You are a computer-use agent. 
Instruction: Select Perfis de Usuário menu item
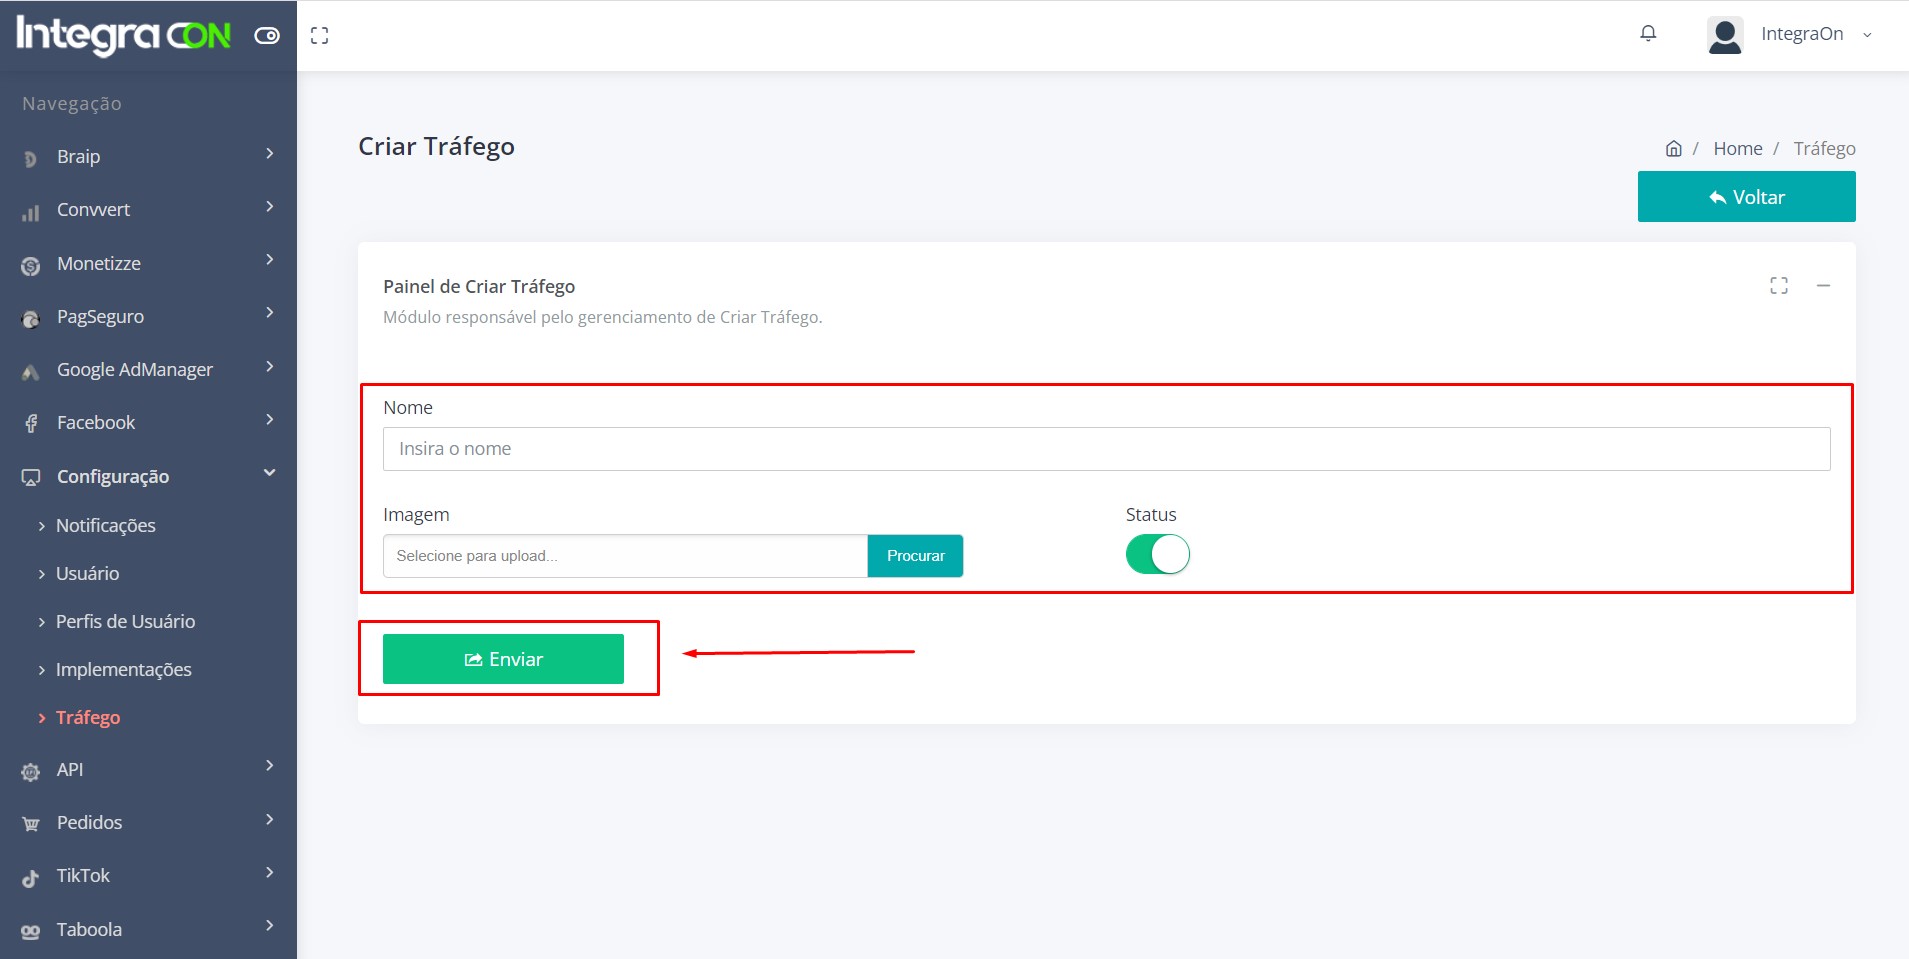125,622
